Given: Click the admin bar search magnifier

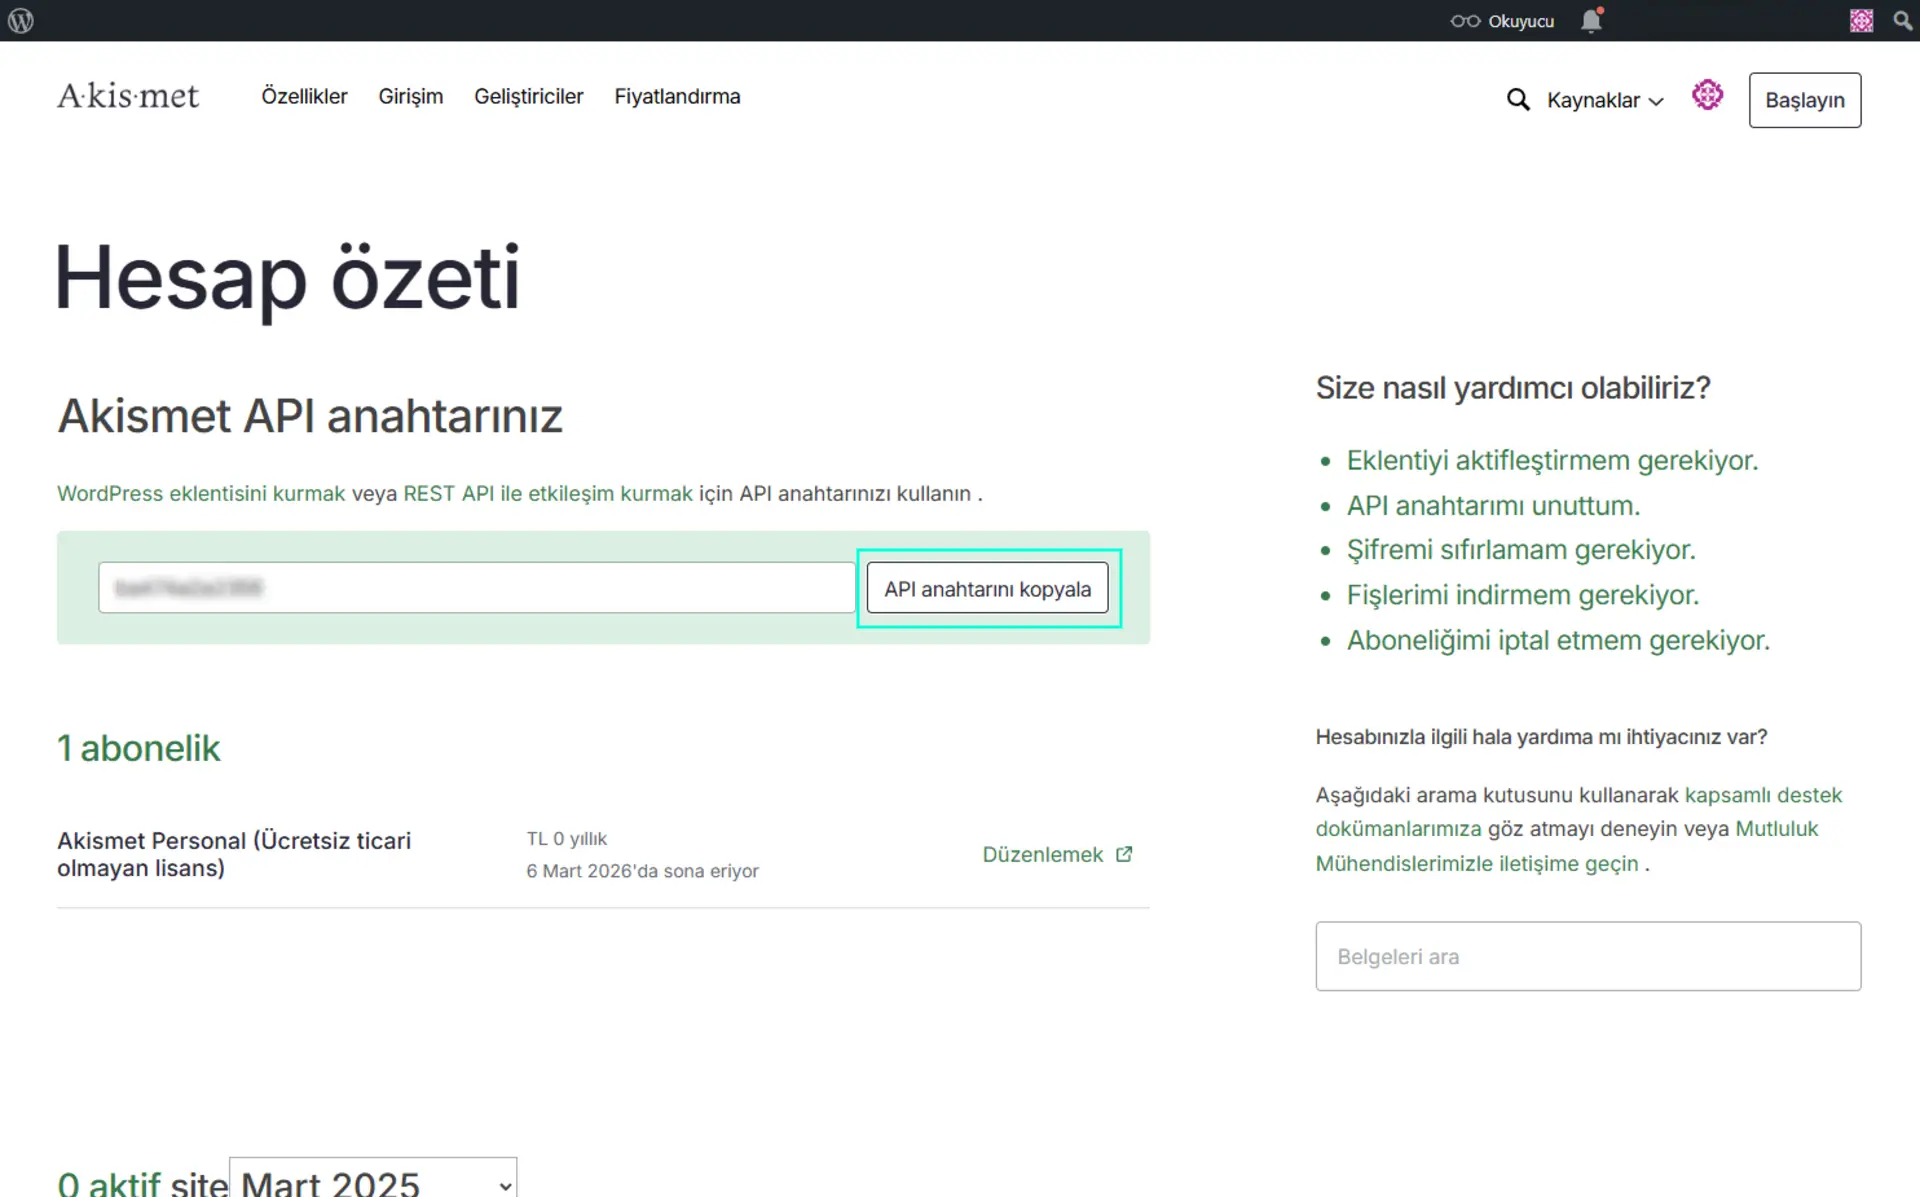Looking at the screenshot, I should (x=1902, y=20).
